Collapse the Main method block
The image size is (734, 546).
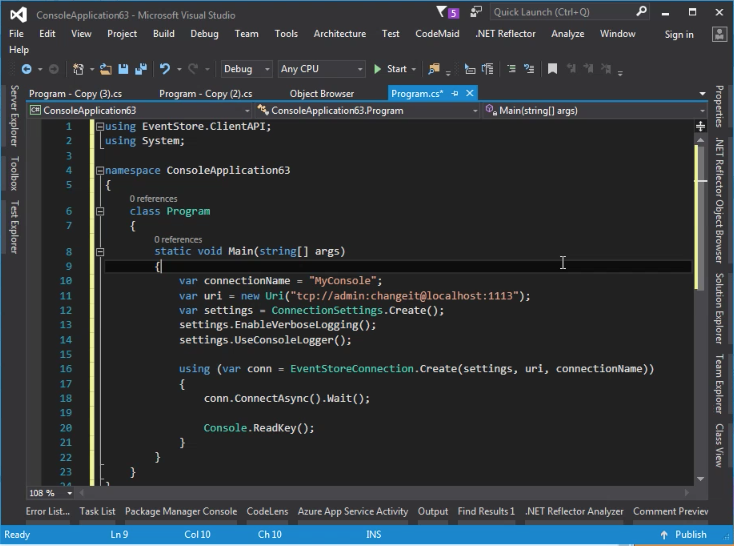[100, 252]
